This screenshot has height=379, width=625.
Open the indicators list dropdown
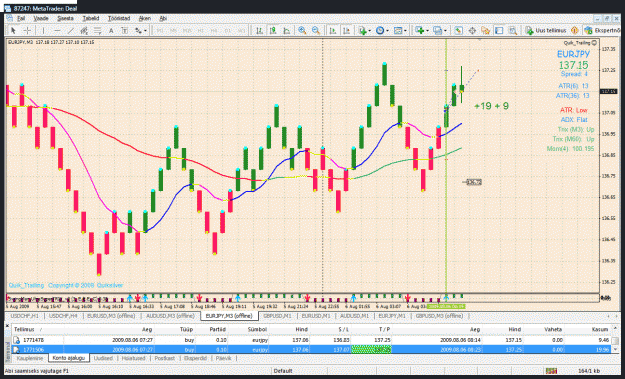[x=364, y=31]
